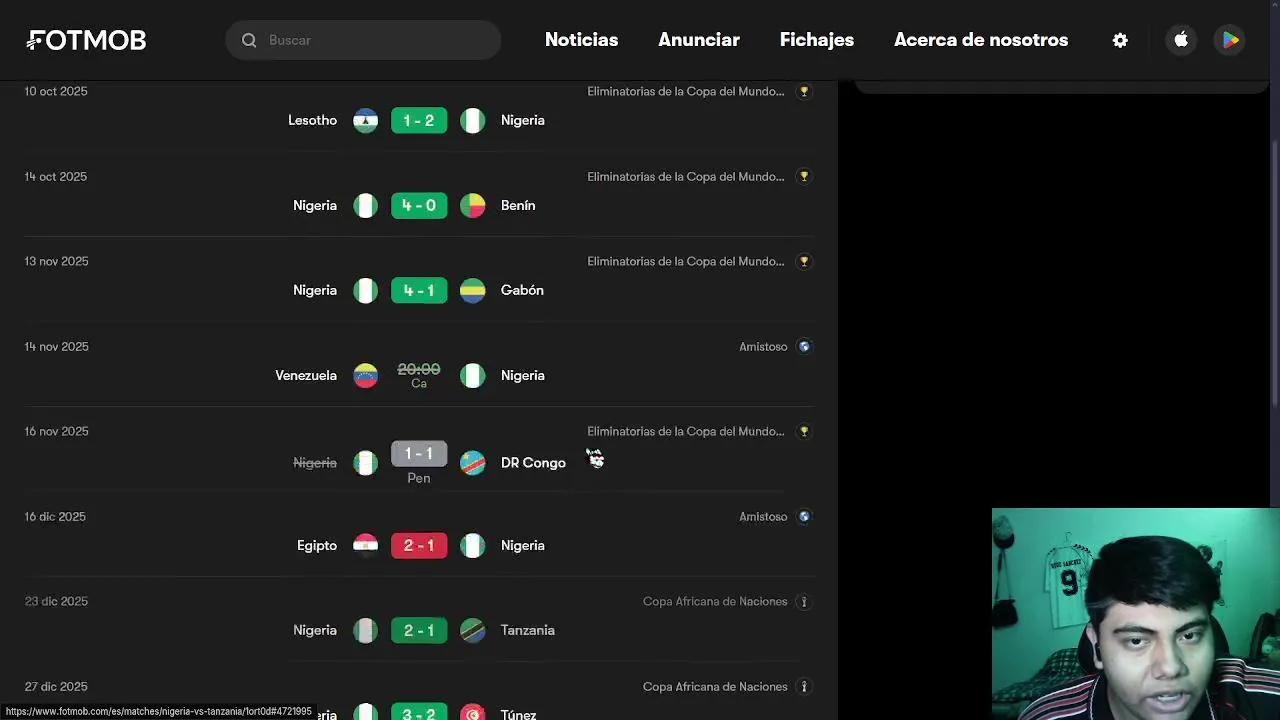1280x720 pixels.
Task: Click Amistoso globe icon on 16 dic row
Action: [804, 516]
